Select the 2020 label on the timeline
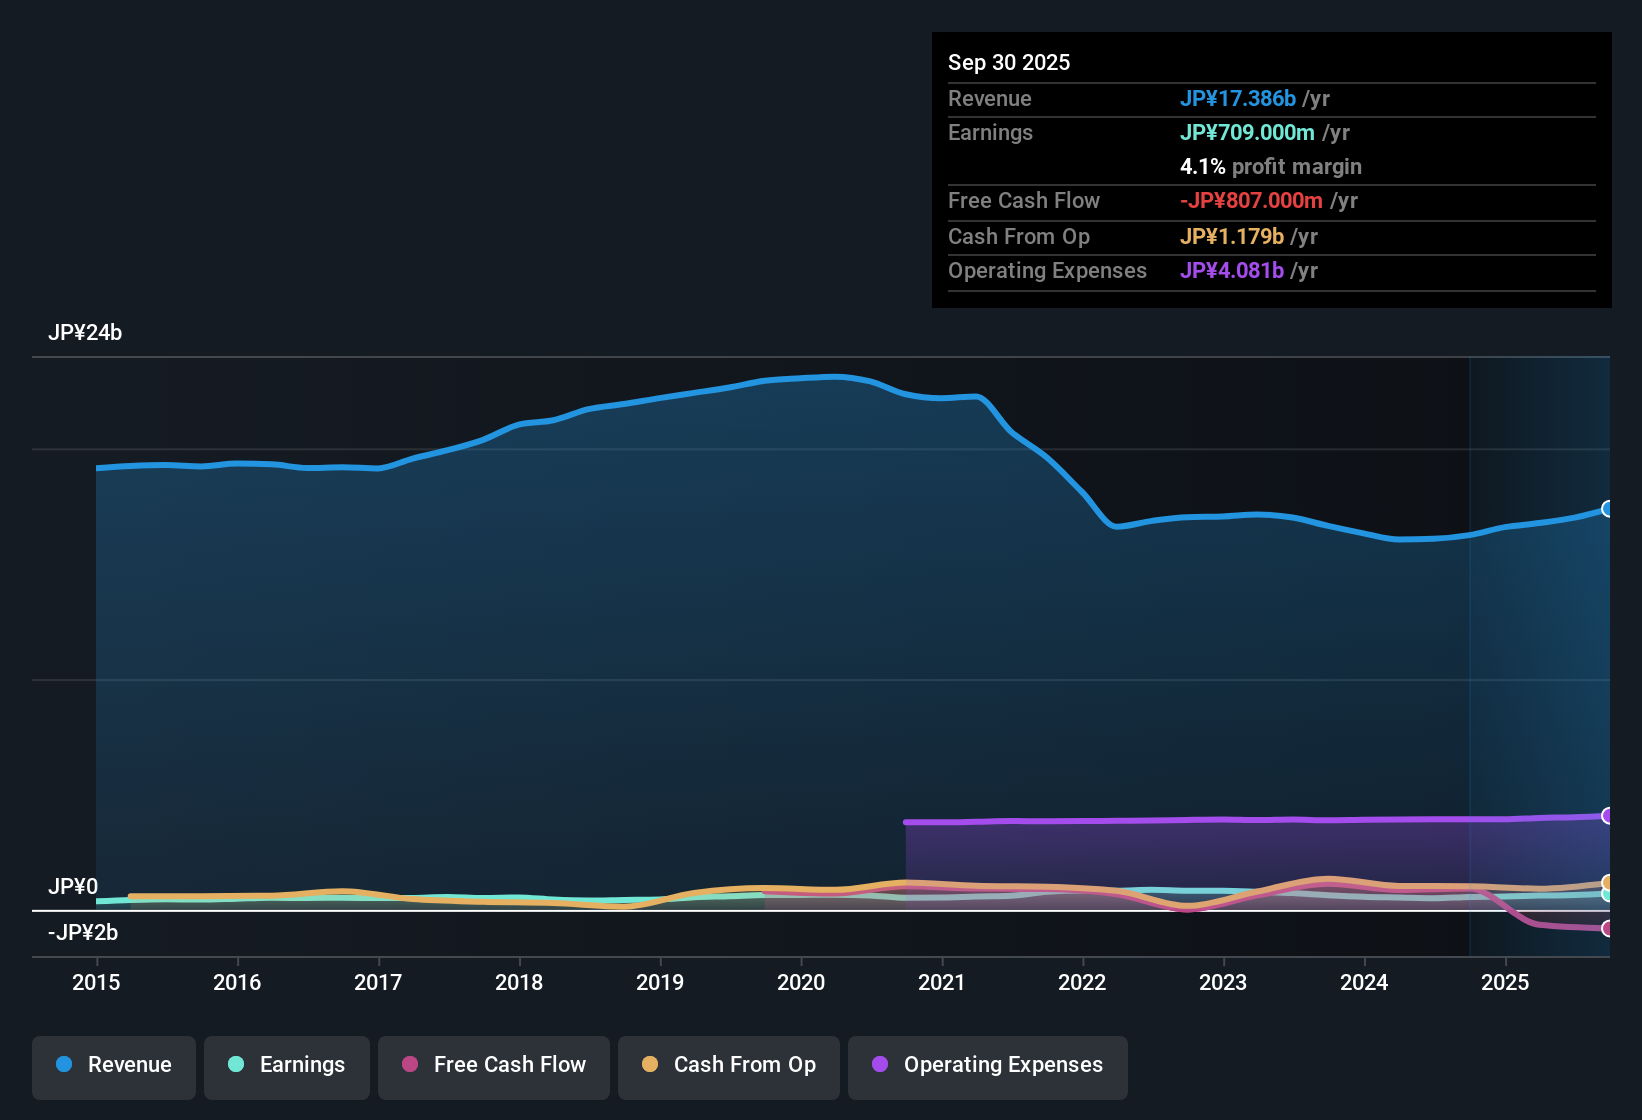The height and width of the screenshot is (1120, 1642). (x=801, y=983)
